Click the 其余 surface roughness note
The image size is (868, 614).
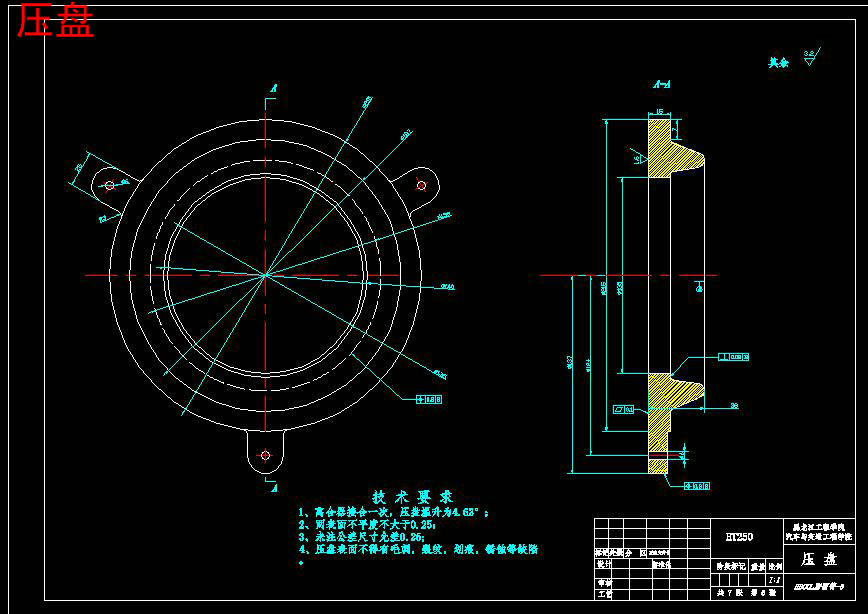778,63
